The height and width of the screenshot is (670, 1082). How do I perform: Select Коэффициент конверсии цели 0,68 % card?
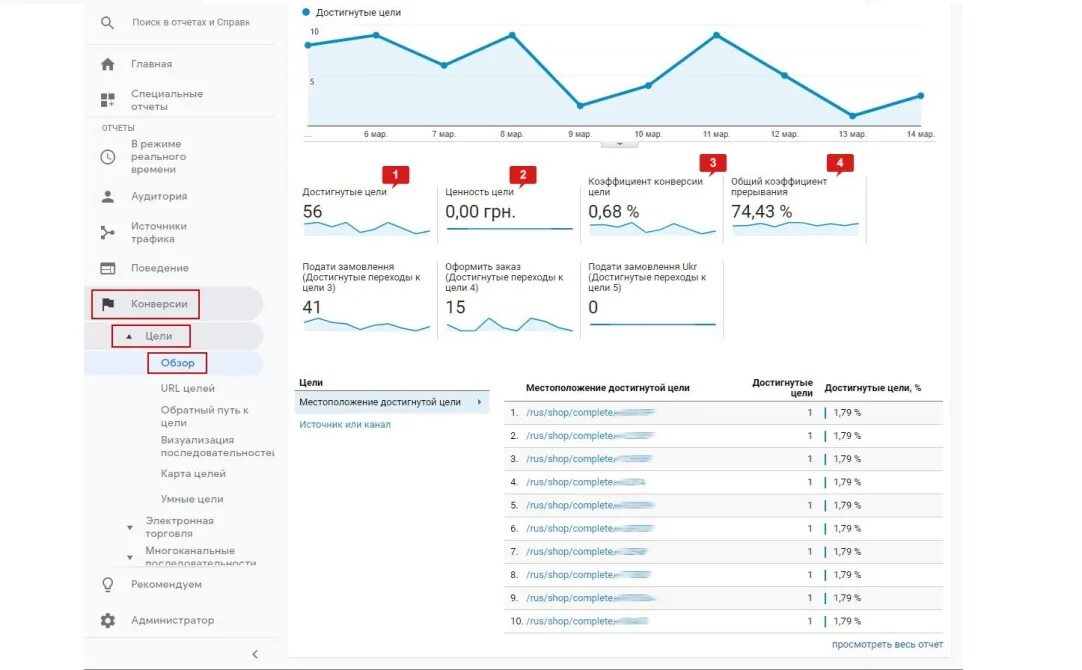point(651,209)
